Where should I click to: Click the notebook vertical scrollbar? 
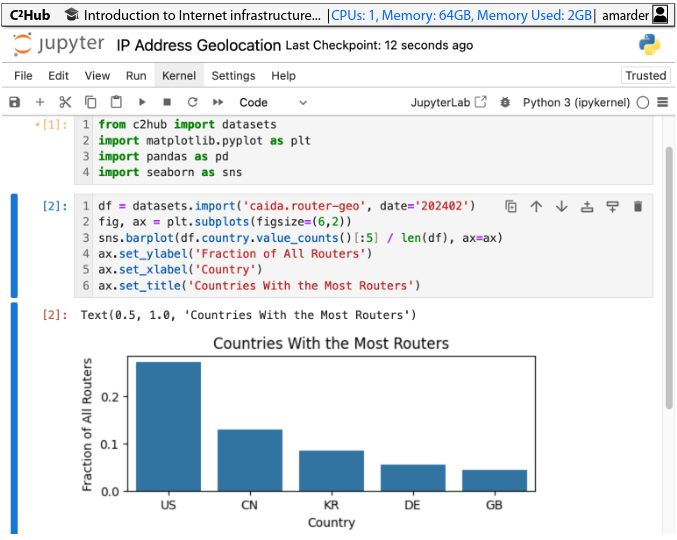pyautogui.click(x=669, y=278)
